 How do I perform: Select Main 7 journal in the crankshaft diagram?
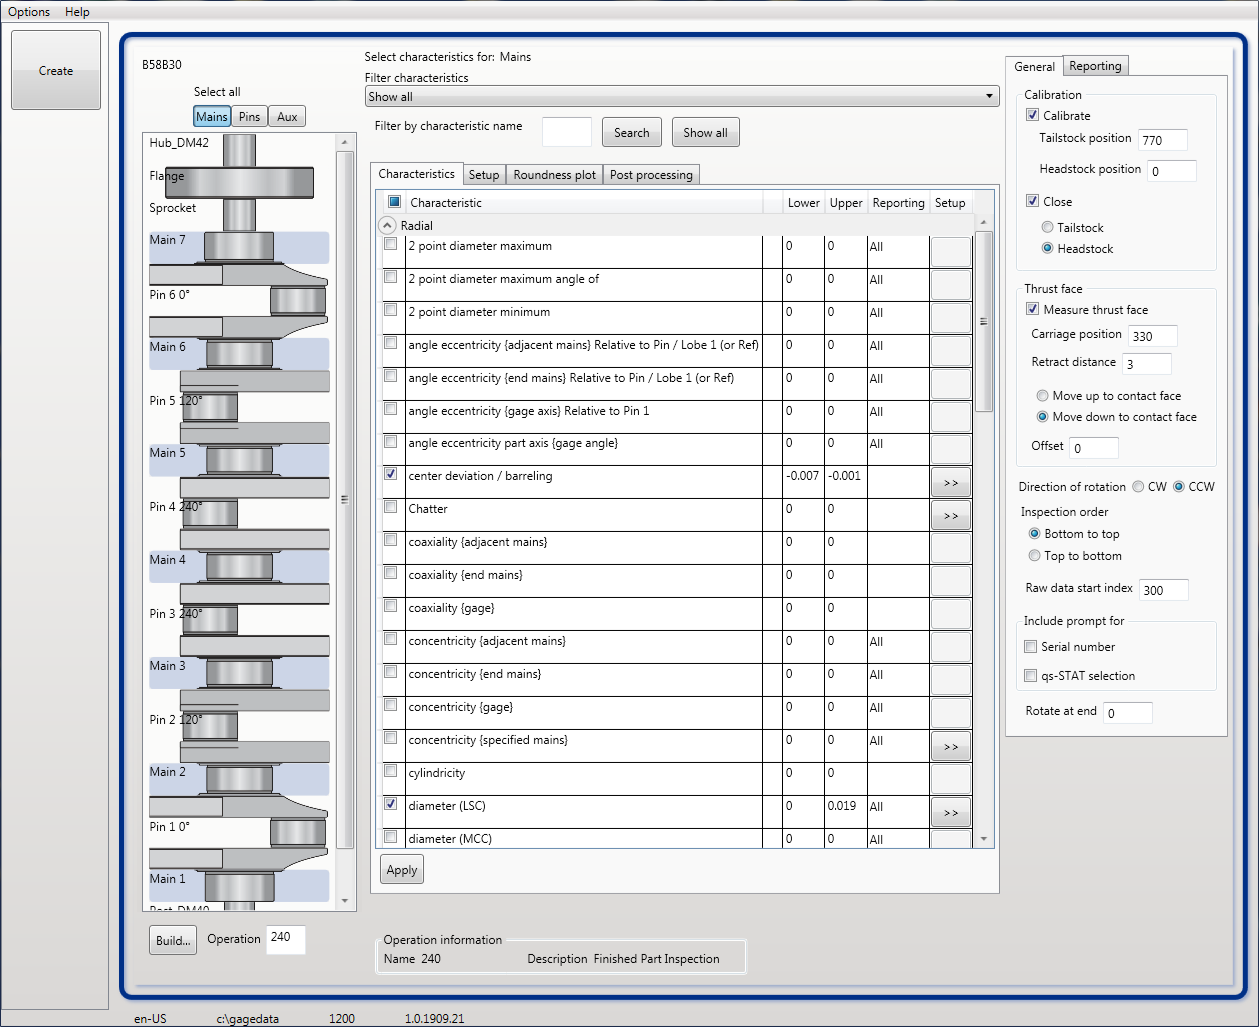point(166,239)
